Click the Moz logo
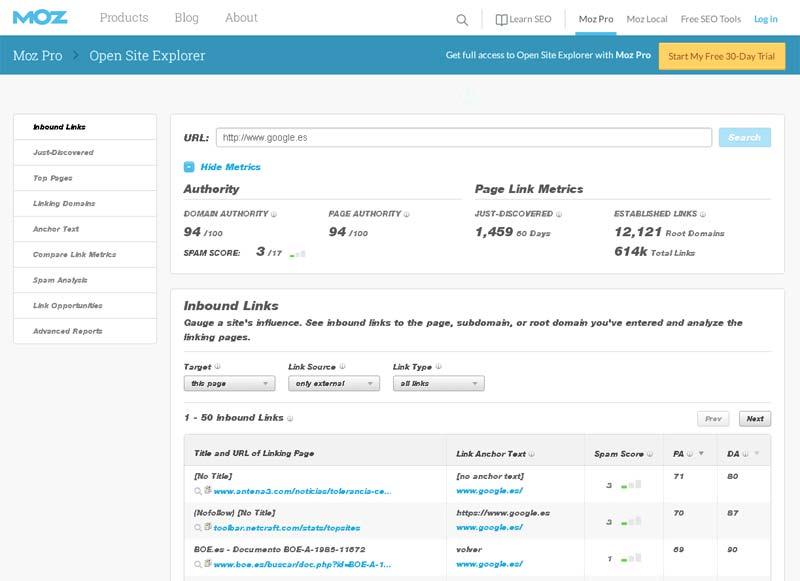800x581 pixels. (x=40, y=18)
